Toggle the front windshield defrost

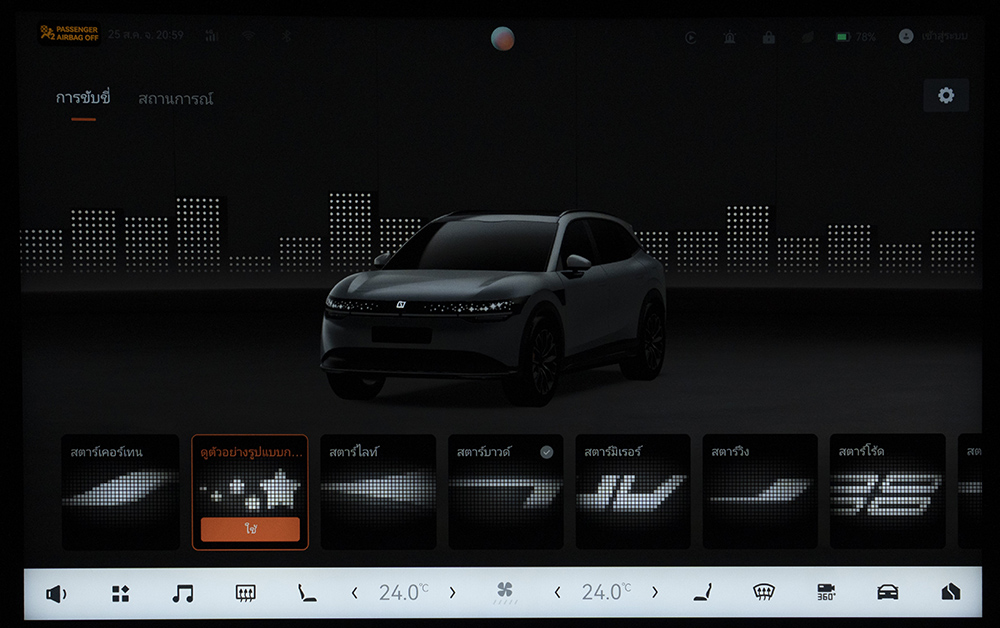(764, 592)
